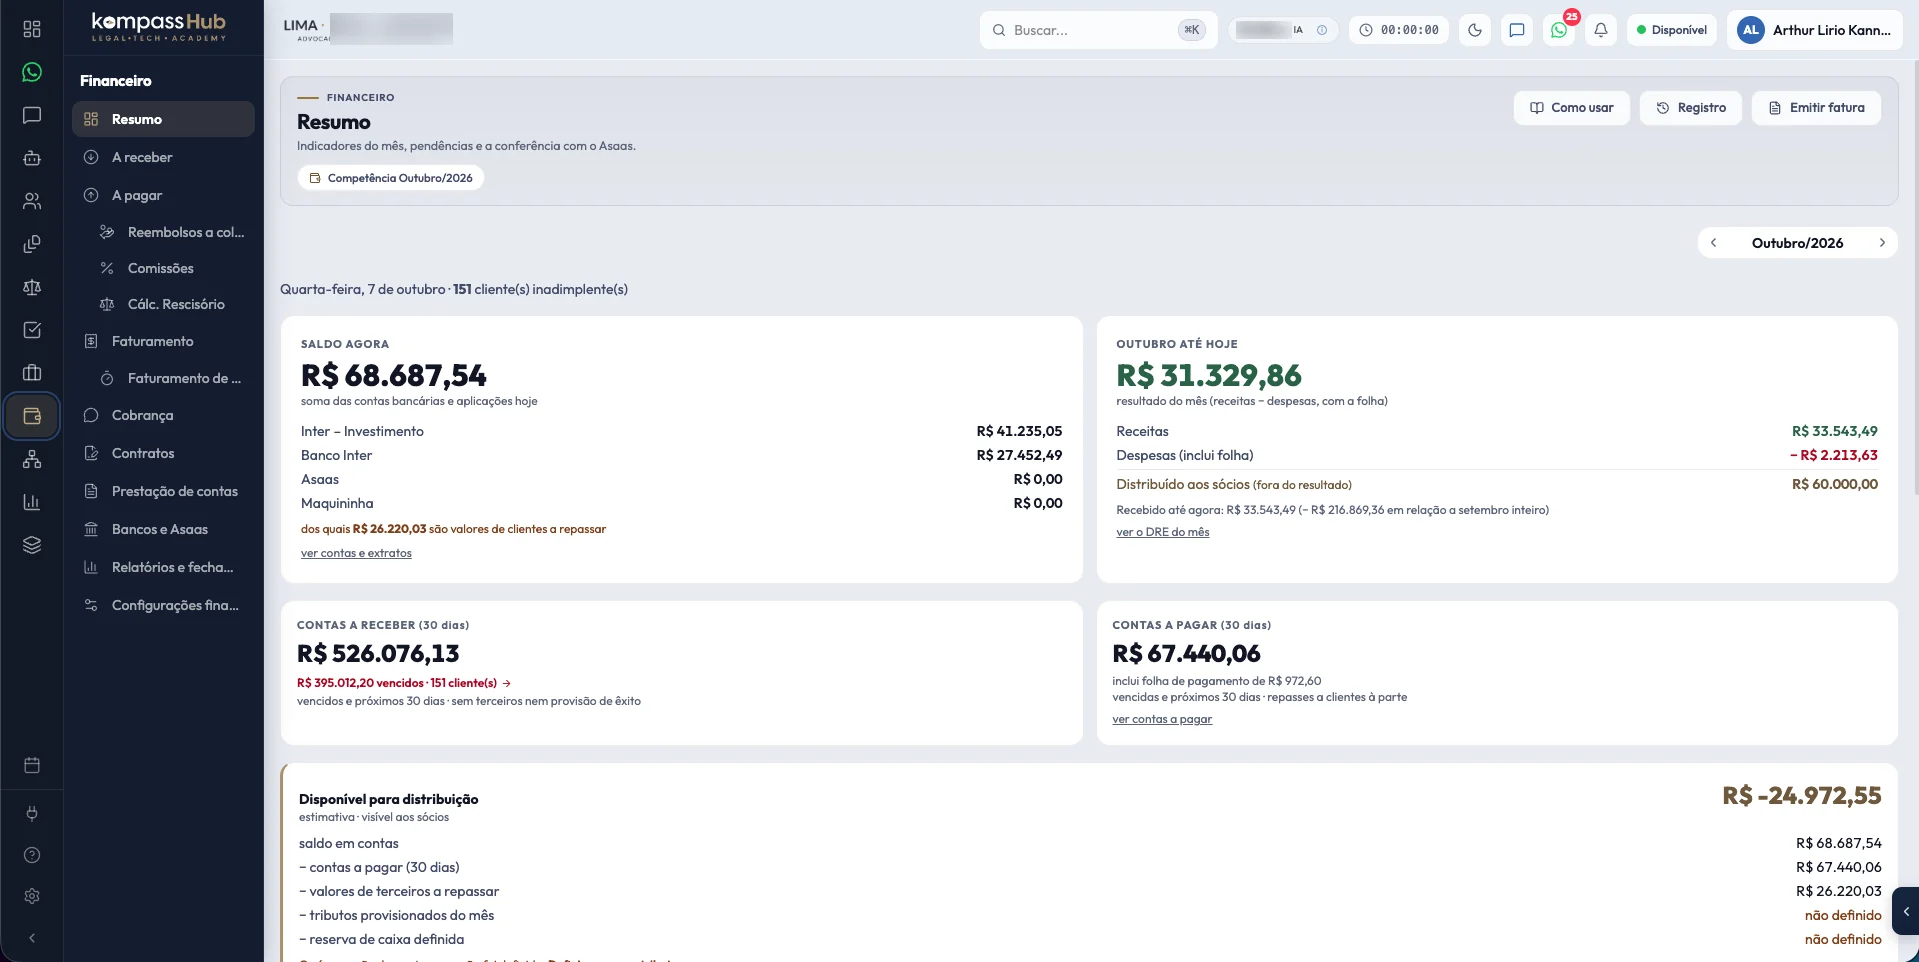Focus the Buscar search field
Screen dimensions: 1919x962
coord(1098,30)
